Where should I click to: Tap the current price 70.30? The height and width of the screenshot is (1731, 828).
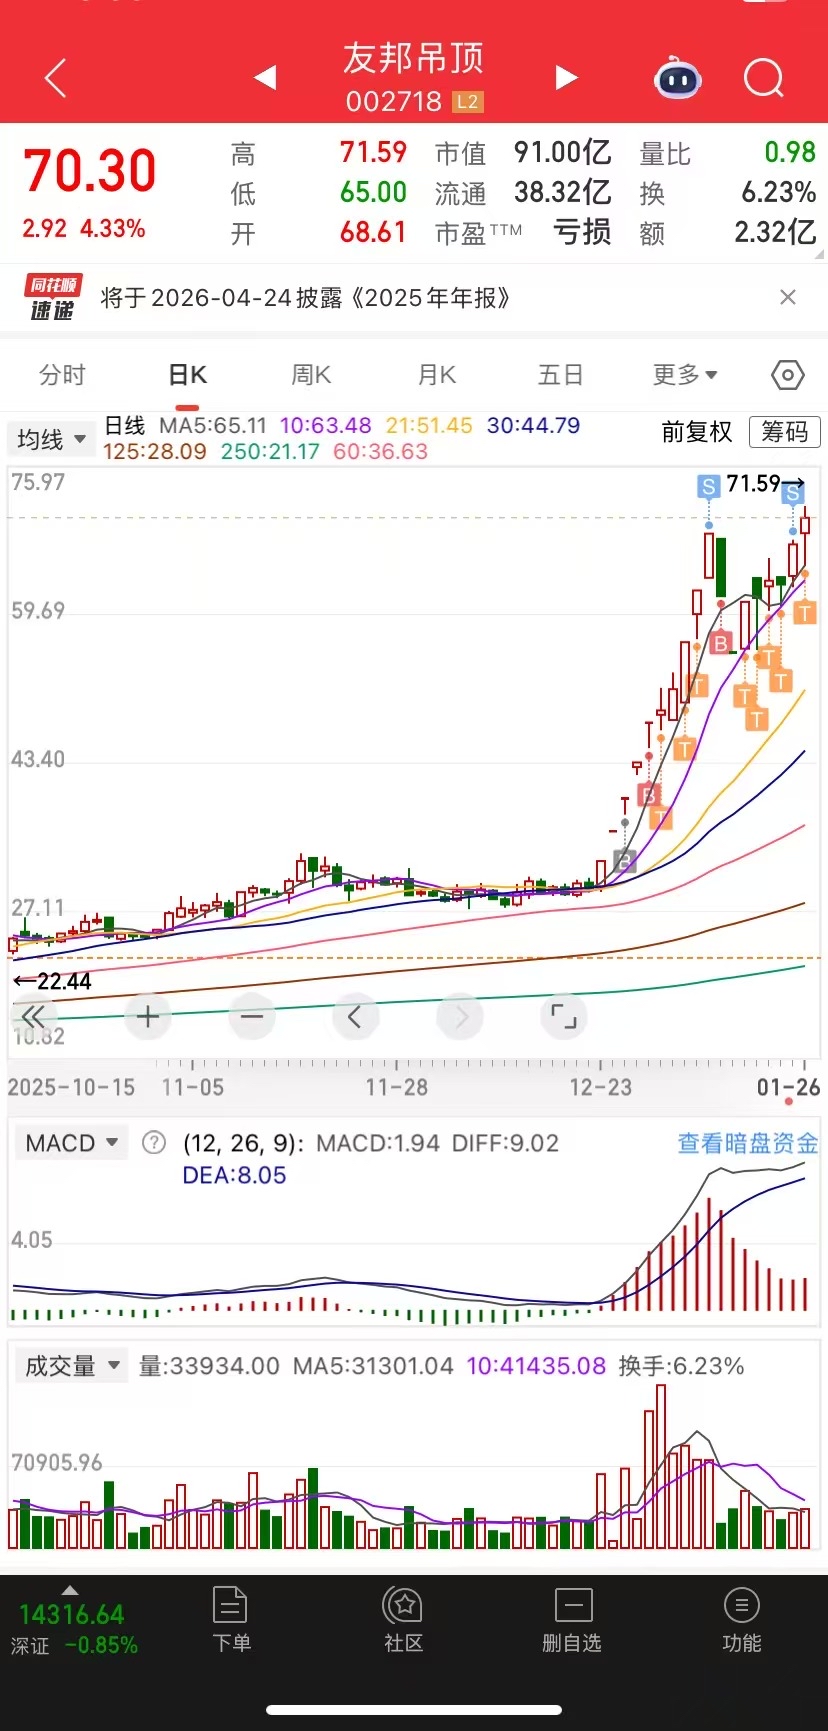(x=90, y=171)
